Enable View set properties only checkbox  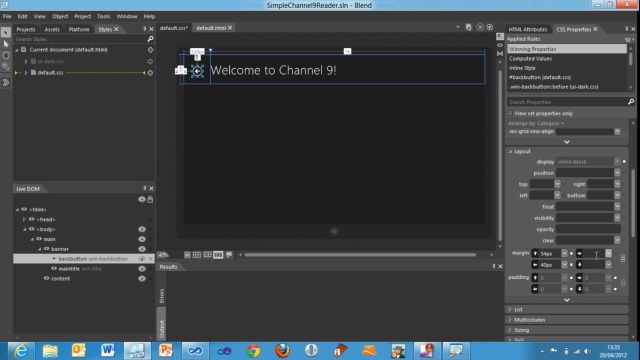point(510,113)
